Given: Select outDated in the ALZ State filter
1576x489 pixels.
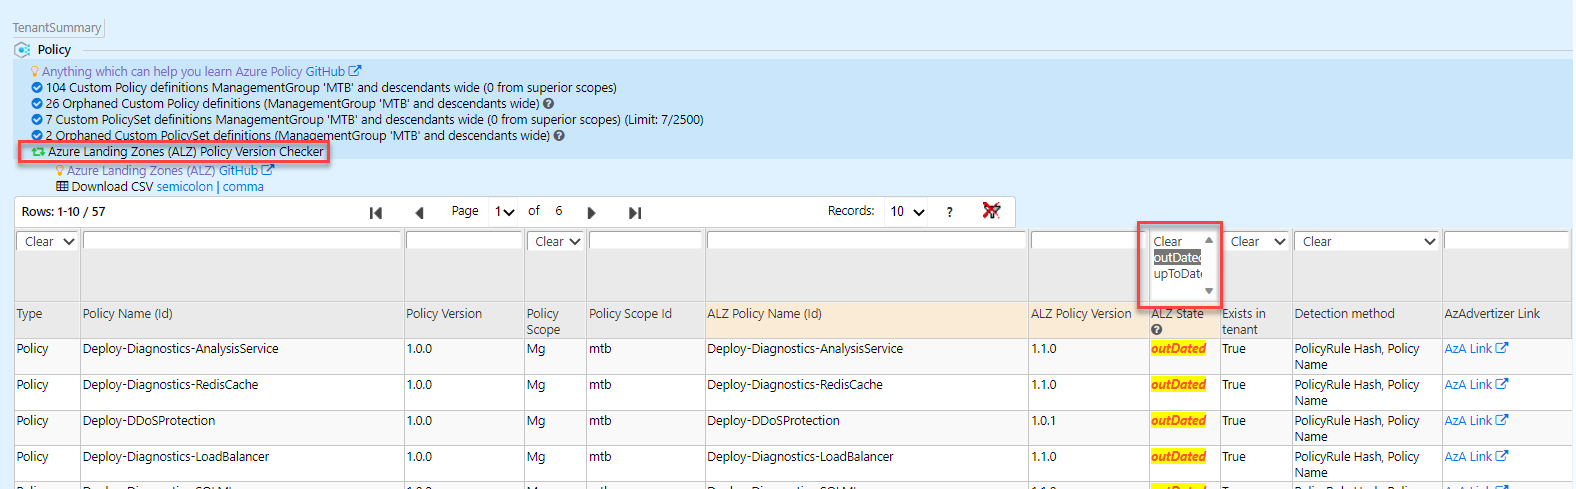Looking at the screenshot, I should [x=1177, y=258].
